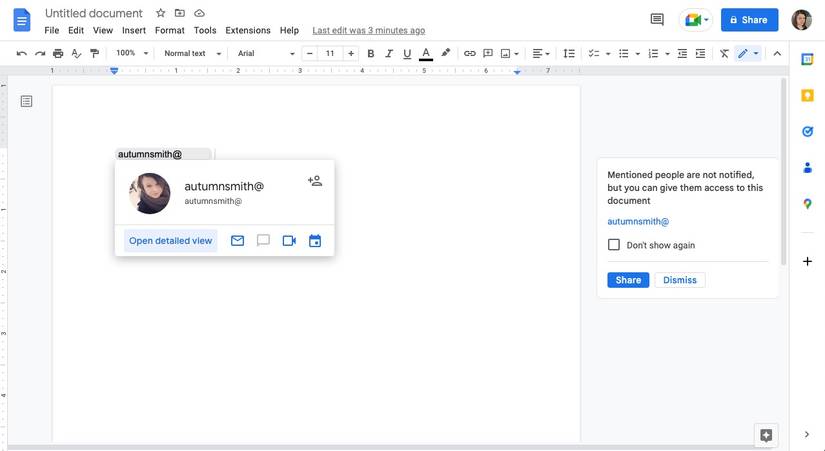Open the account profile picture

point(801,20)
